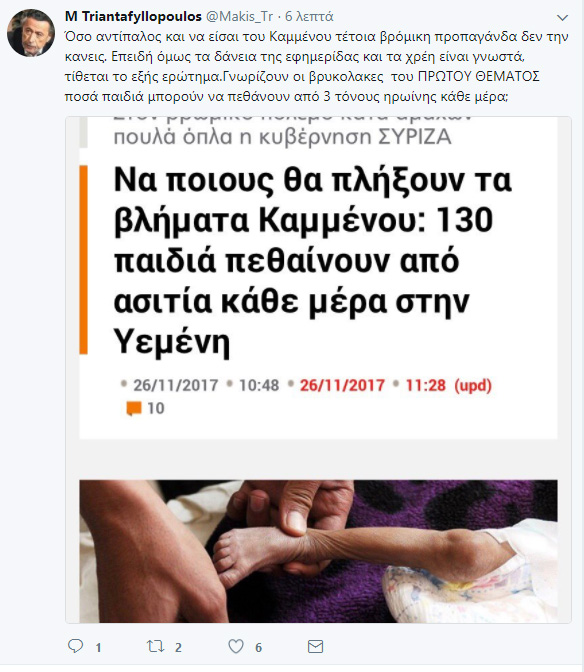Click the like count number 6
This screenshot has height=672, width=584.
[x=258, y=647]
